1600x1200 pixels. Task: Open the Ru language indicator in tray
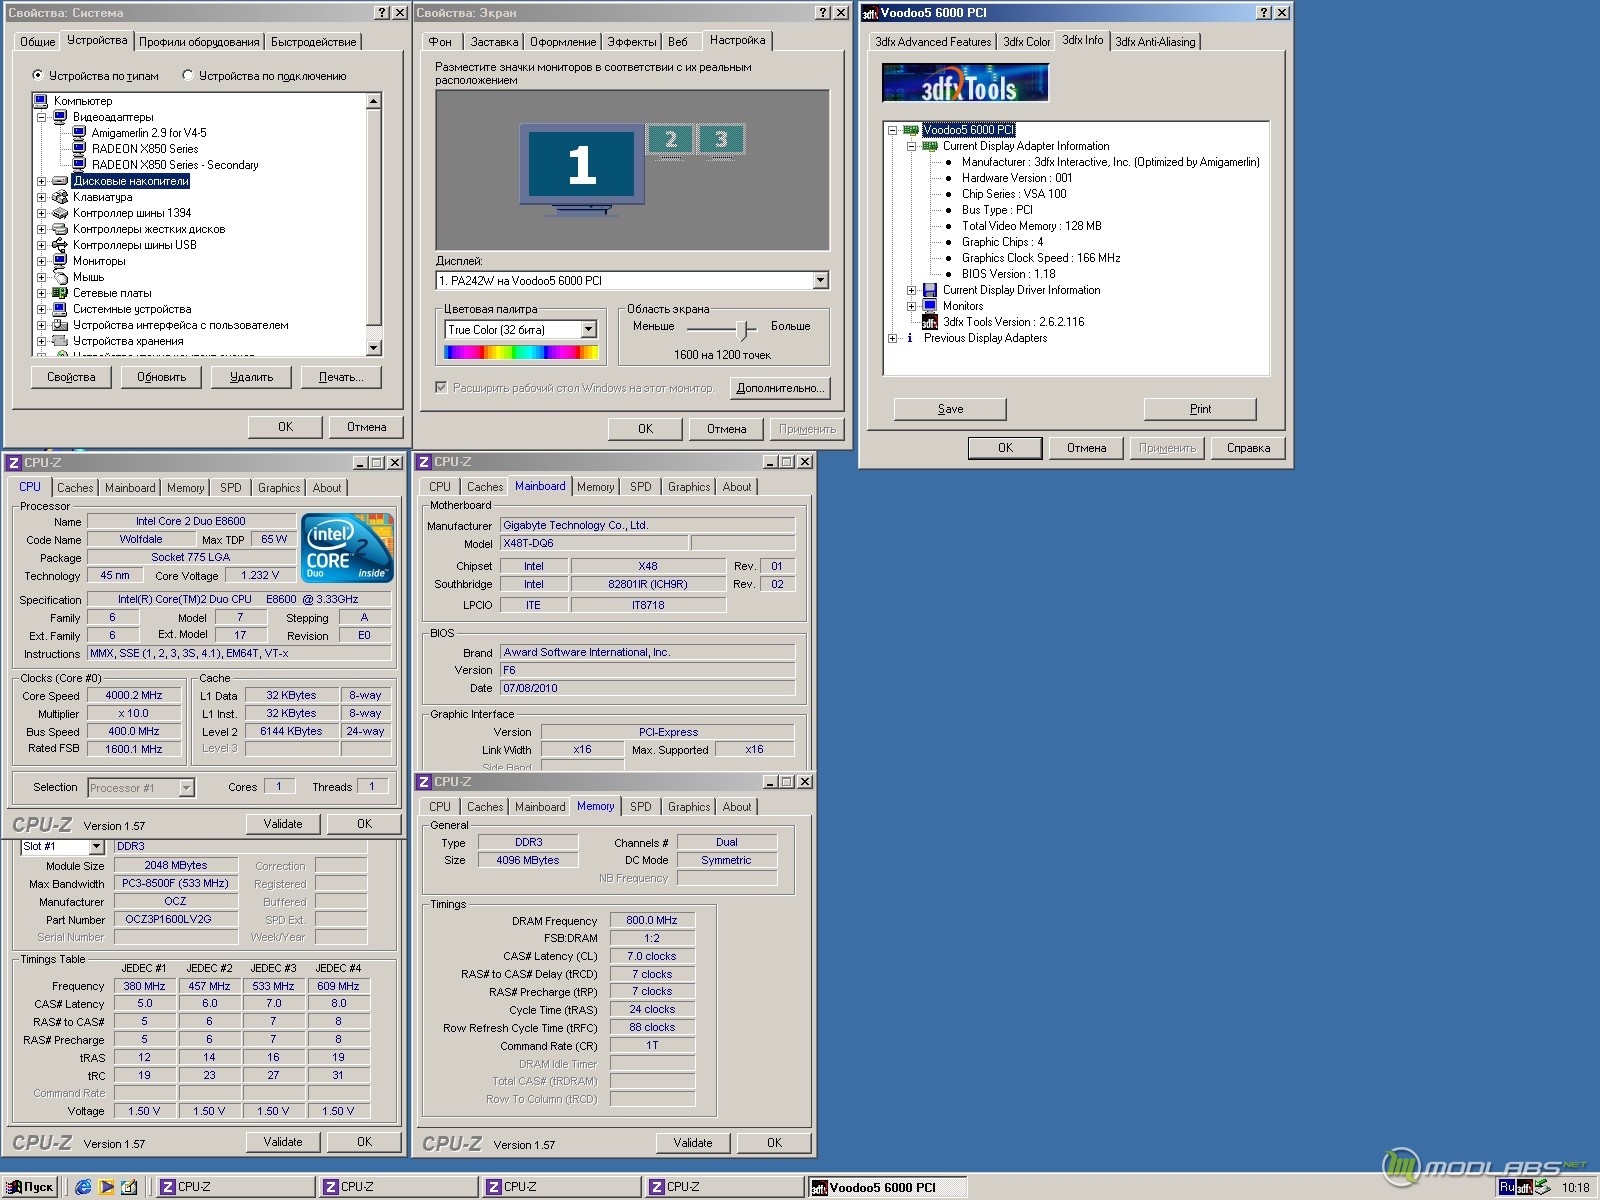click(1506, 1187)
